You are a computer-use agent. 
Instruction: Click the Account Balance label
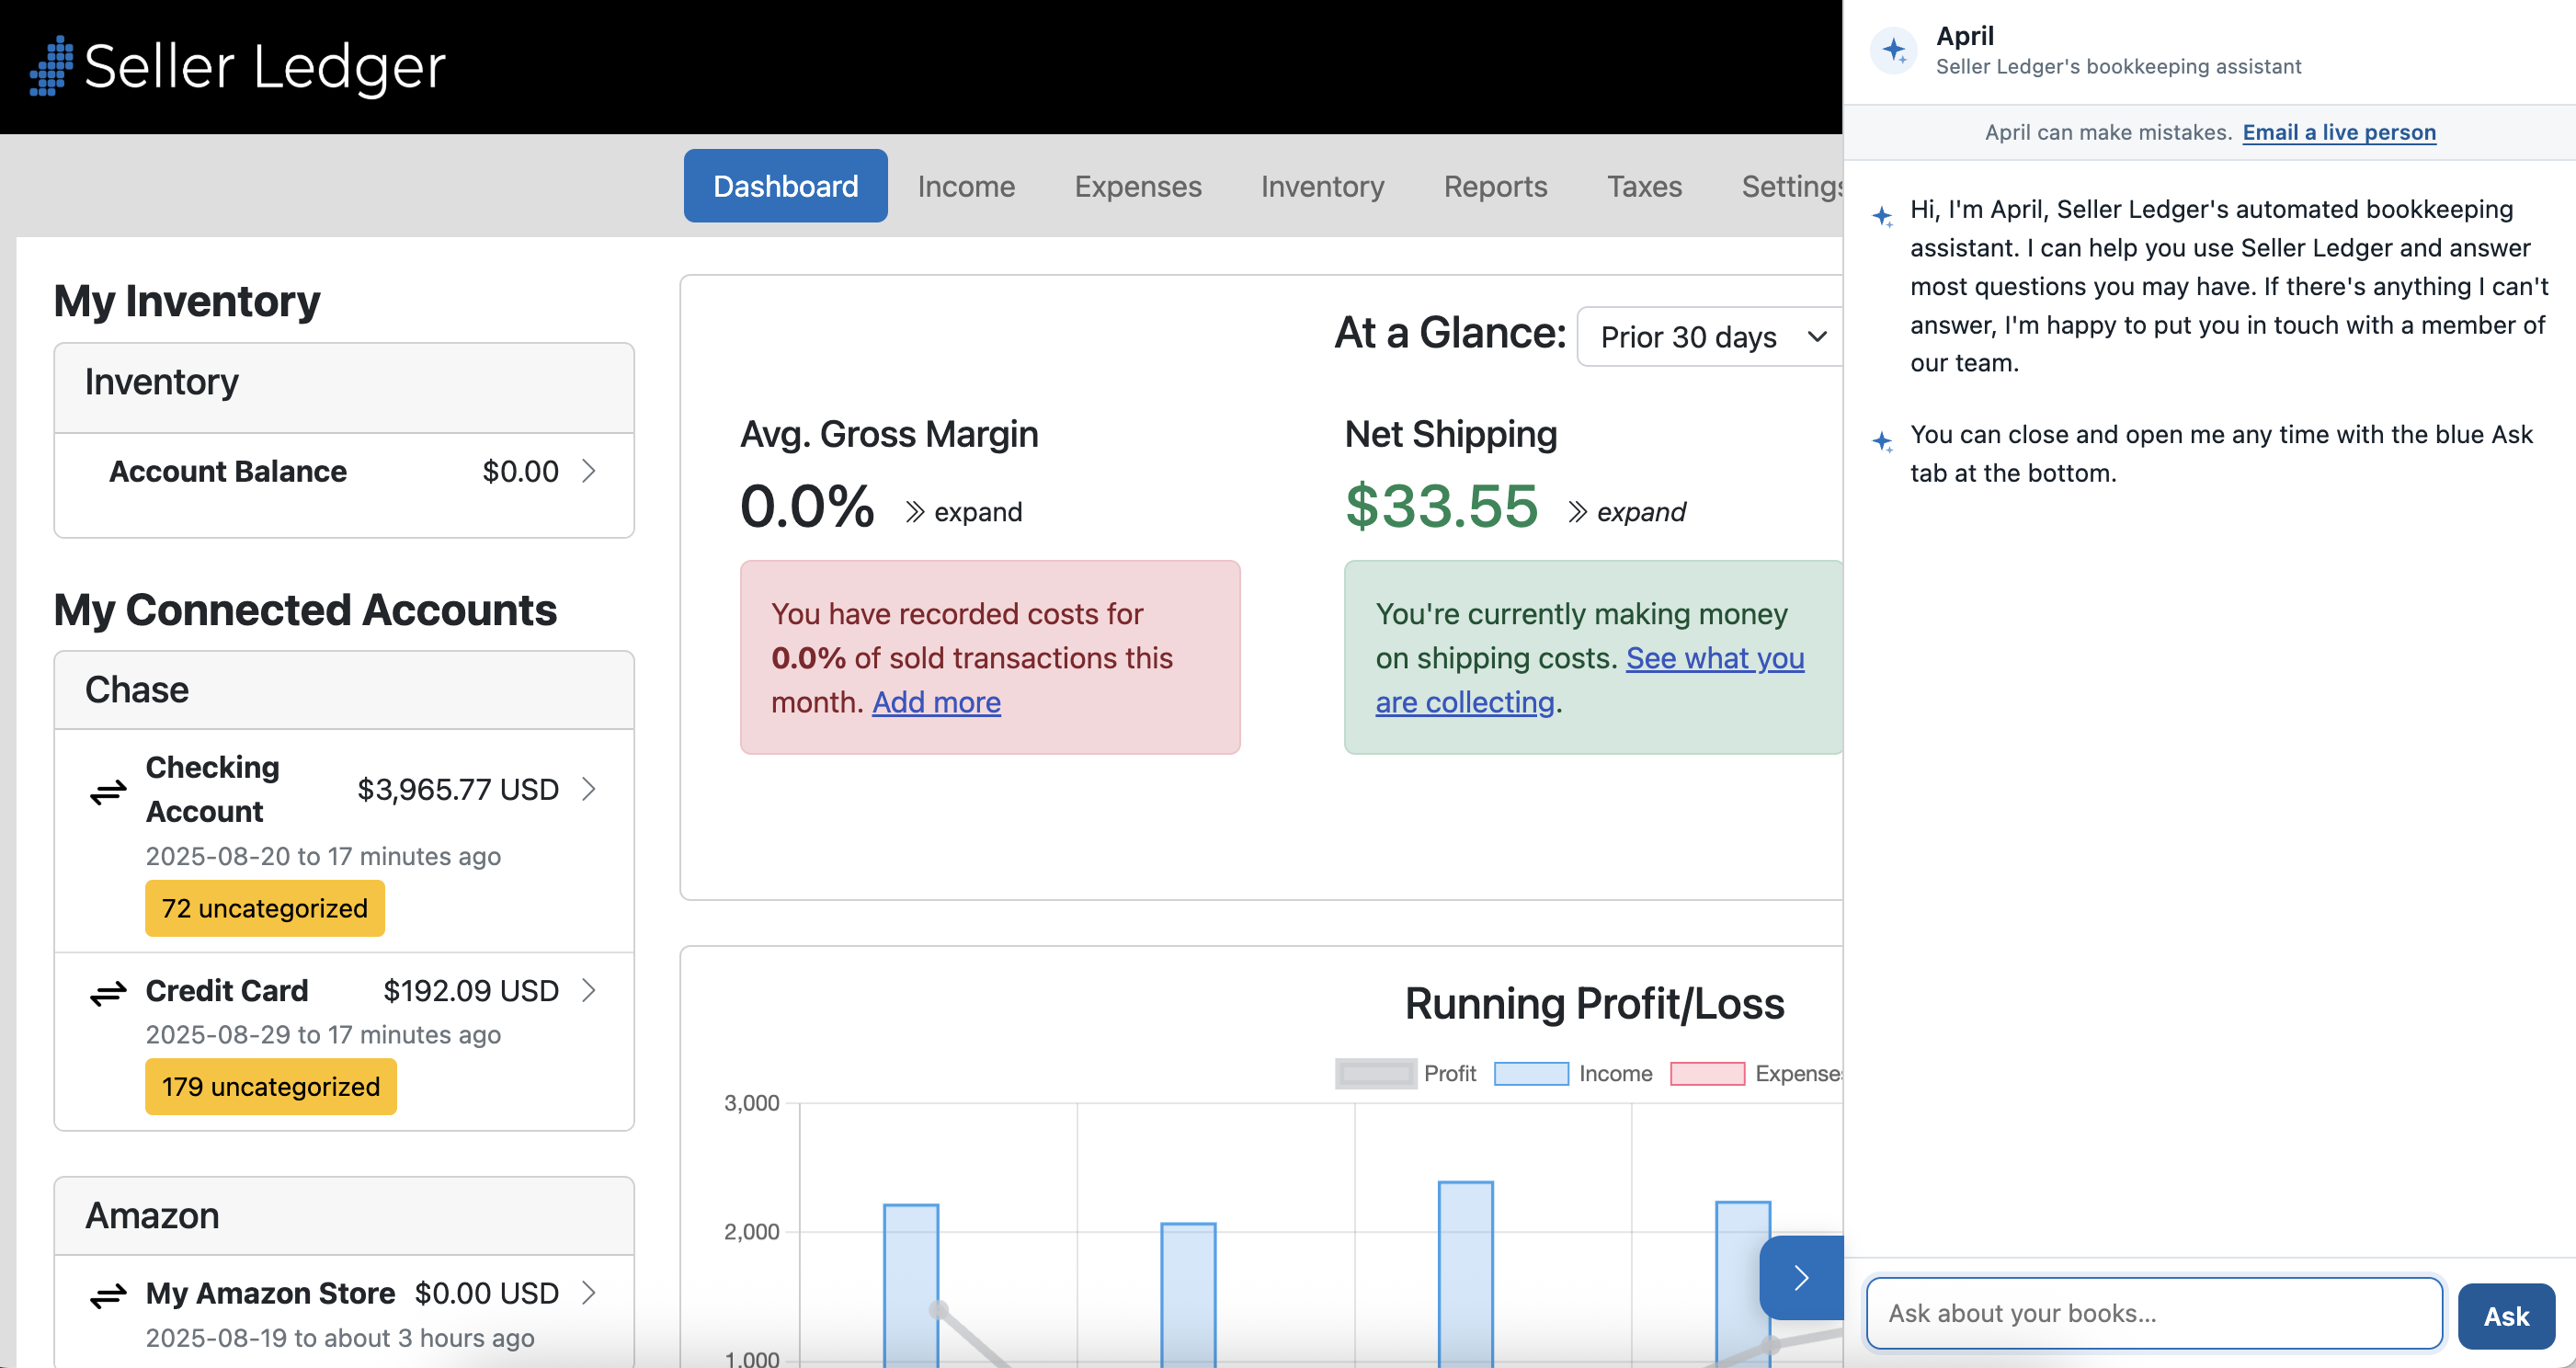point(228,471)
